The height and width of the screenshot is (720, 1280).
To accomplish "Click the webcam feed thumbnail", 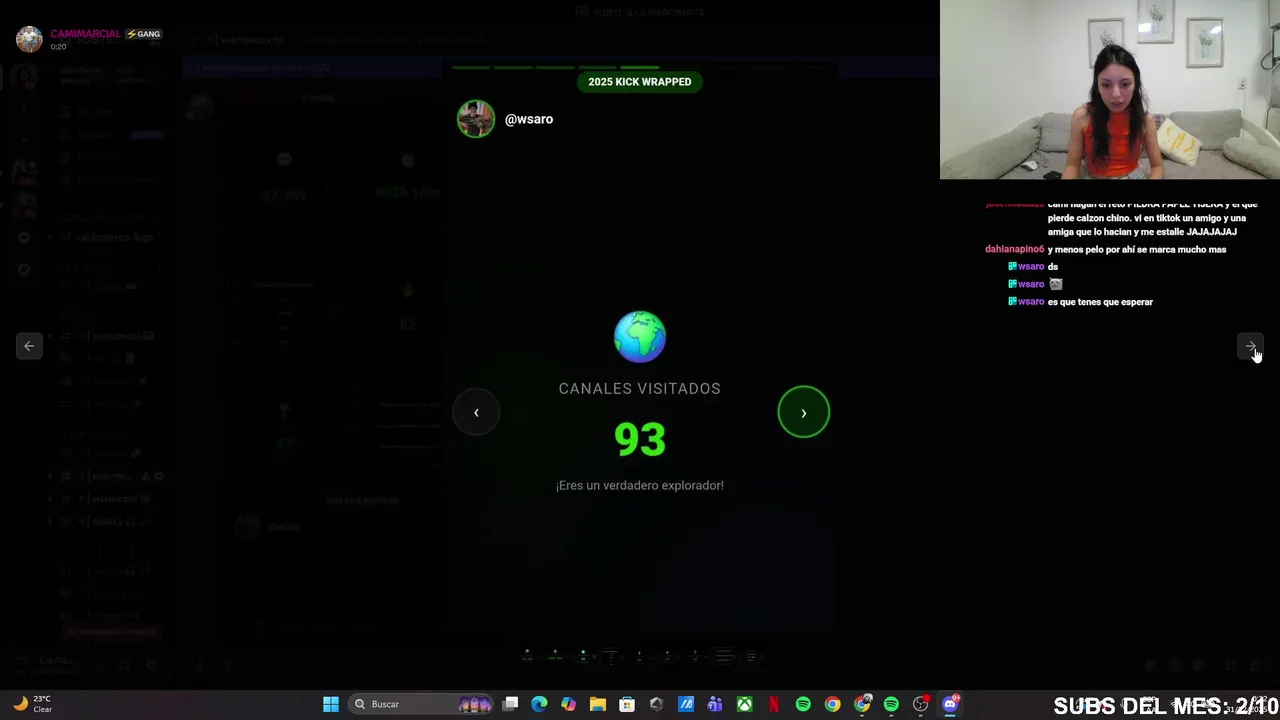I will click(x=1110, y=90).
